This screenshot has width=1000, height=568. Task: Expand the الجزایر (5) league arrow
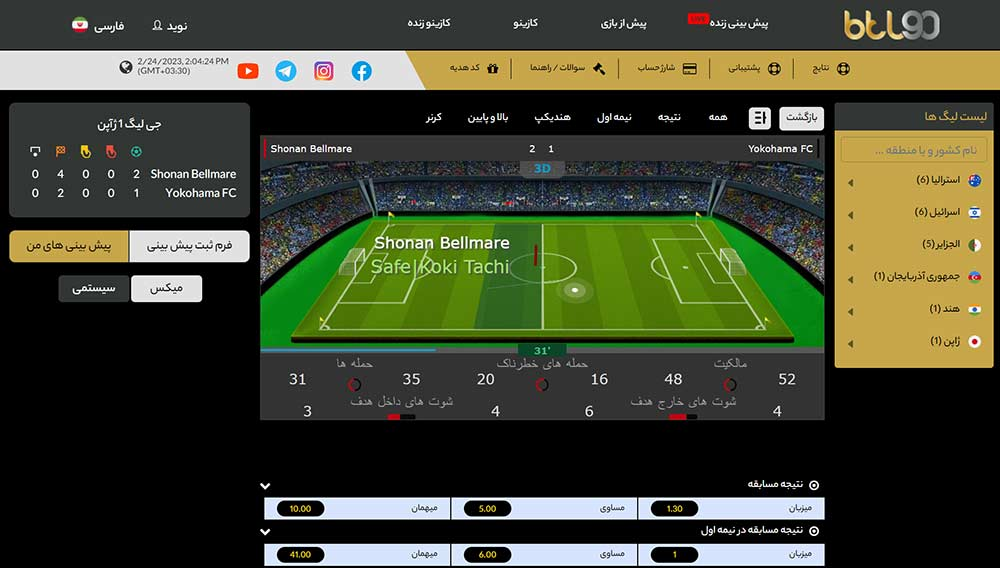coord(850,247)
